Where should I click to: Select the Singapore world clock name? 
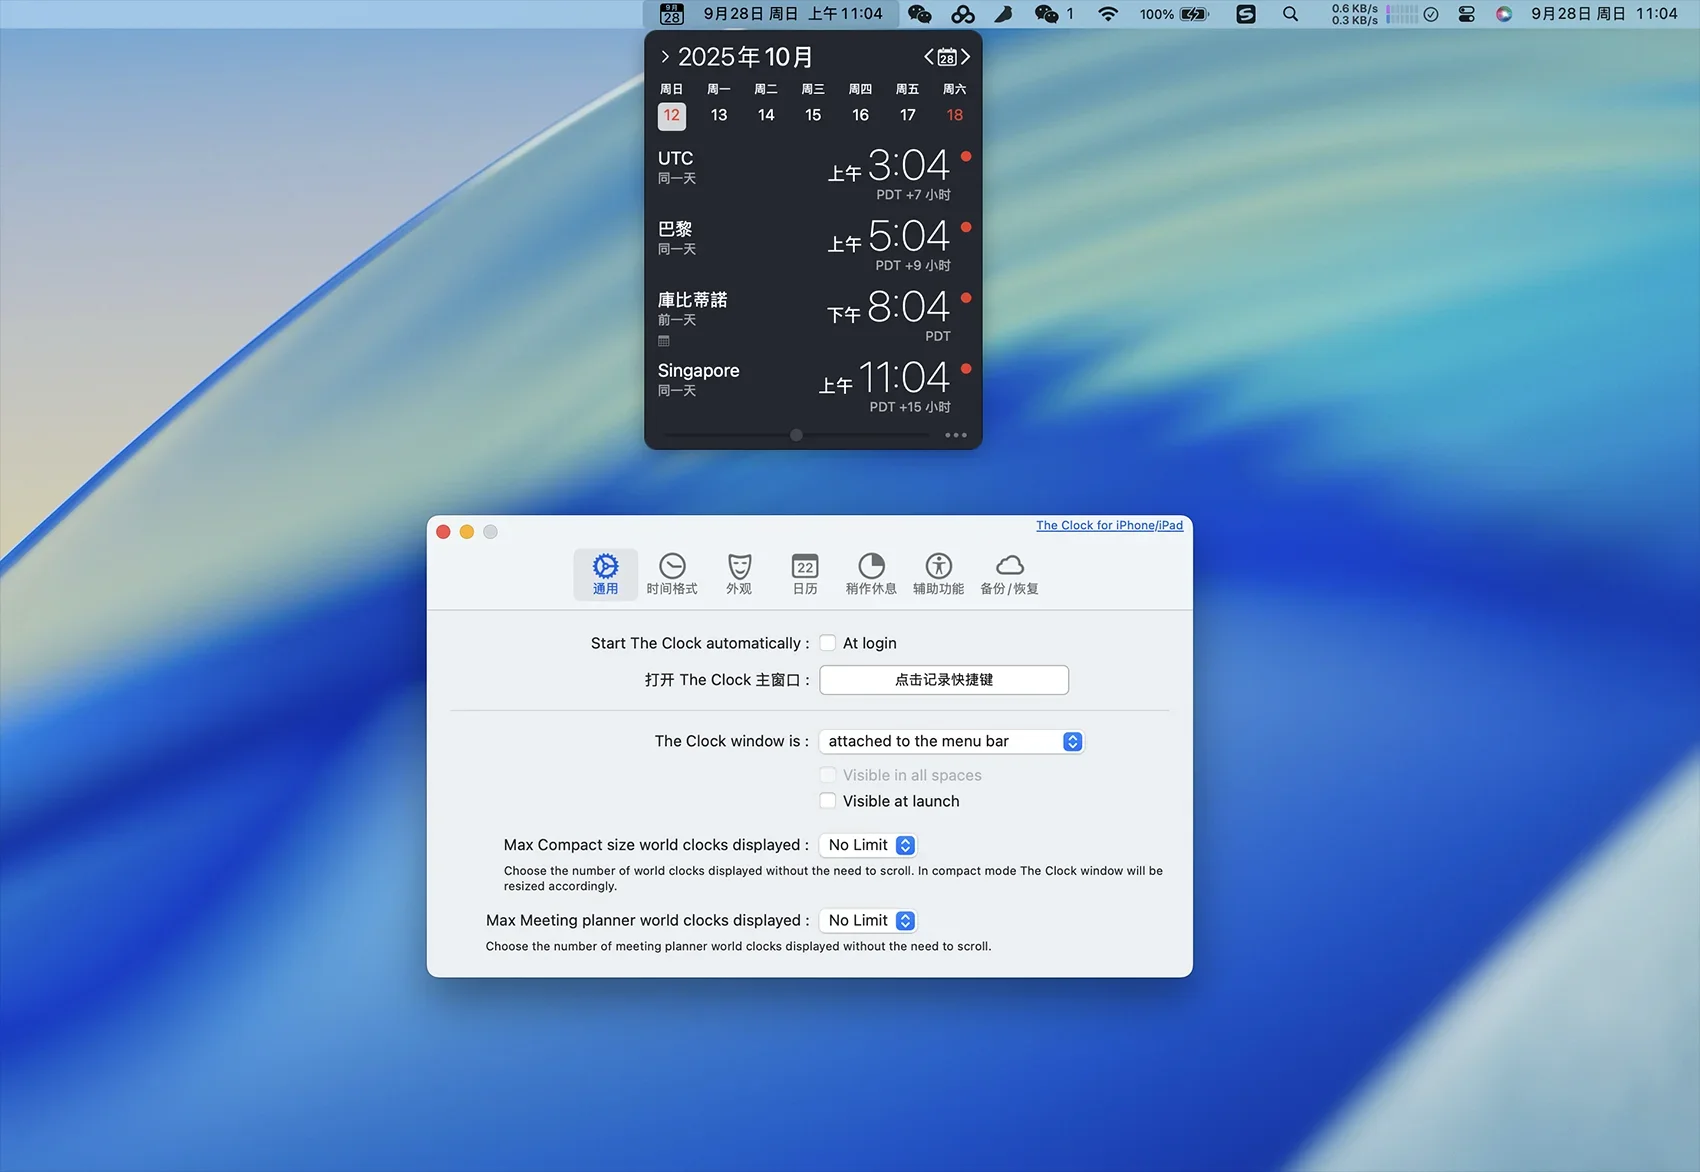pyautogui.click(x=698, y=371)
